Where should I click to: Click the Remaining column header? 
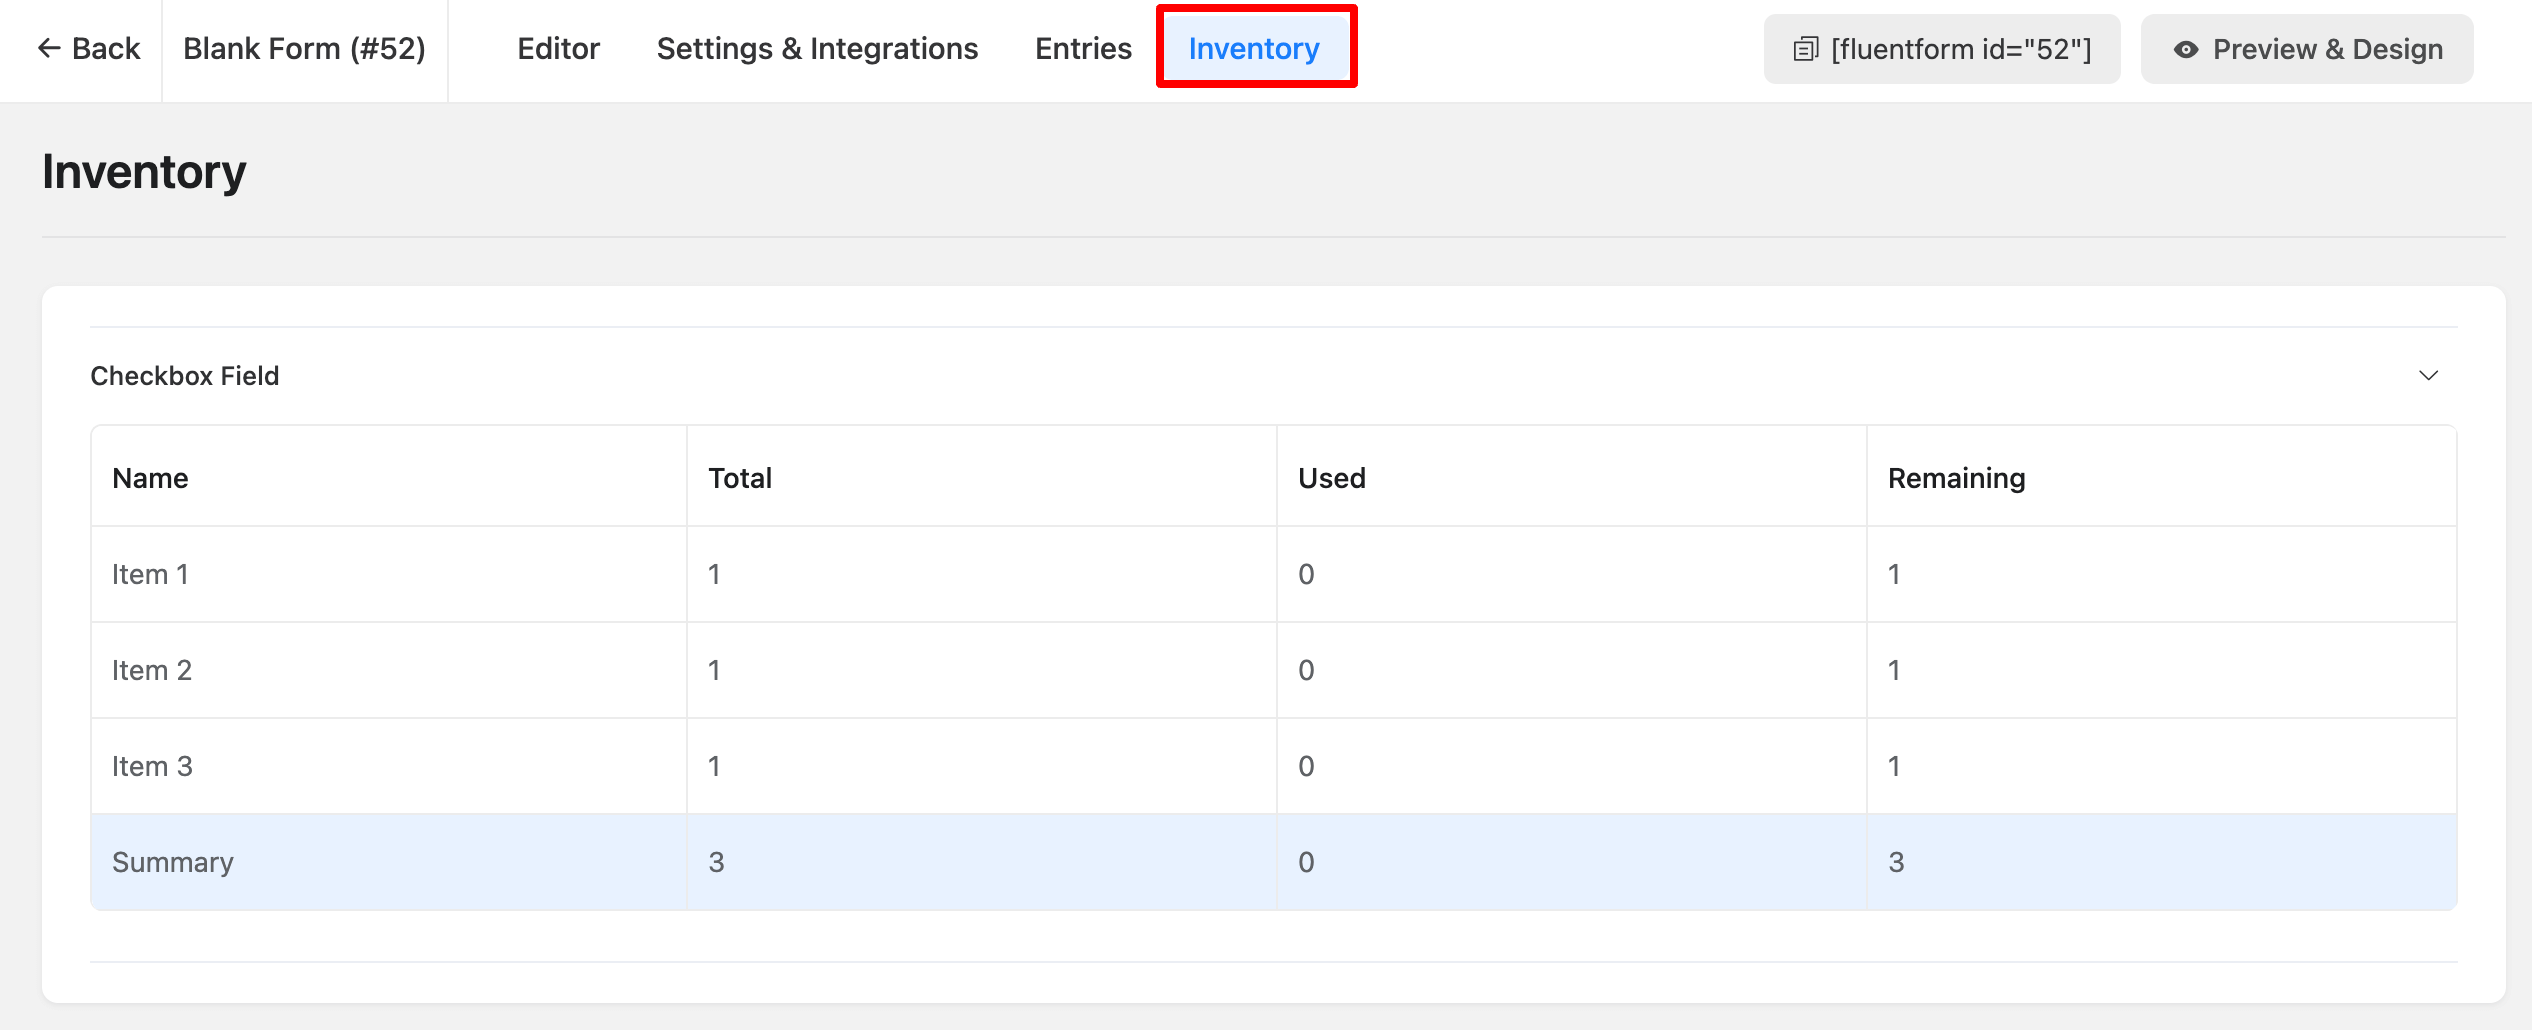(1956, 478)
